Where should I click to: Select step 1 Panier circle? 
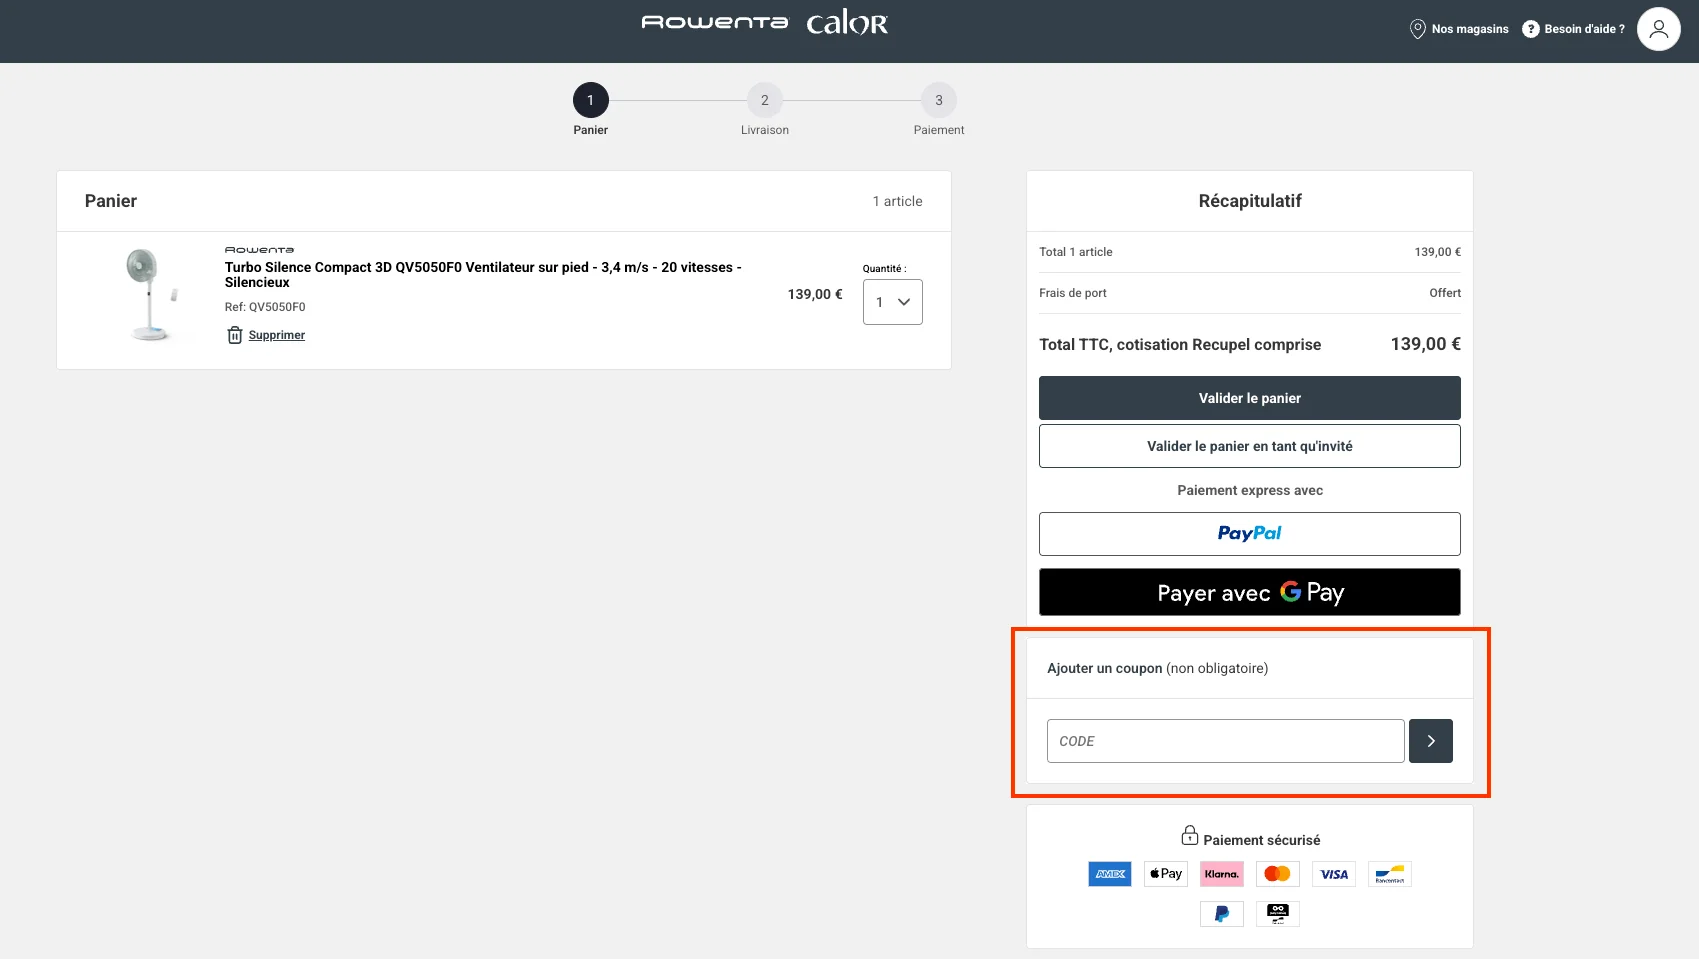(590, 100)
